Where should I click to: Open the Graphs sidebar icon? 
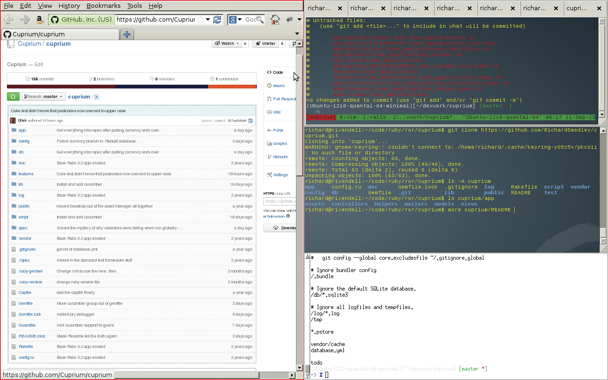tap(269, 143)
